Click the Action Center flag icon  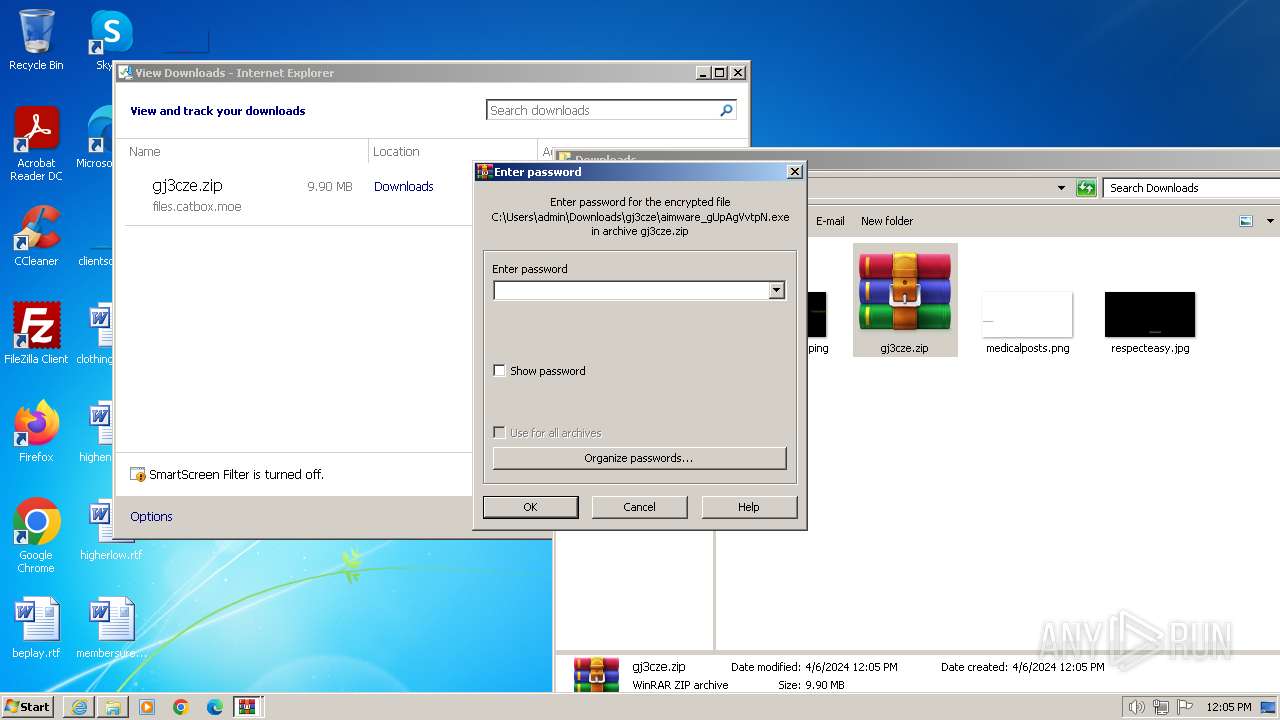click(1185, 707)
